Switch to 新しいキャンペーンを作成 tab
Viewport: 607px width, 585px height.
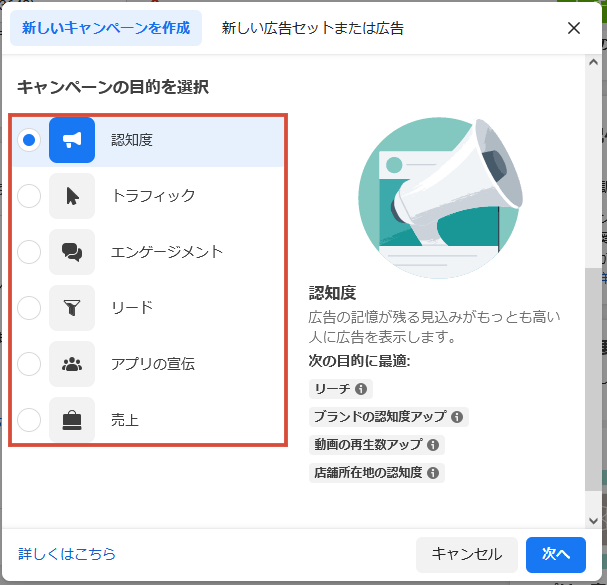point(106,28)
